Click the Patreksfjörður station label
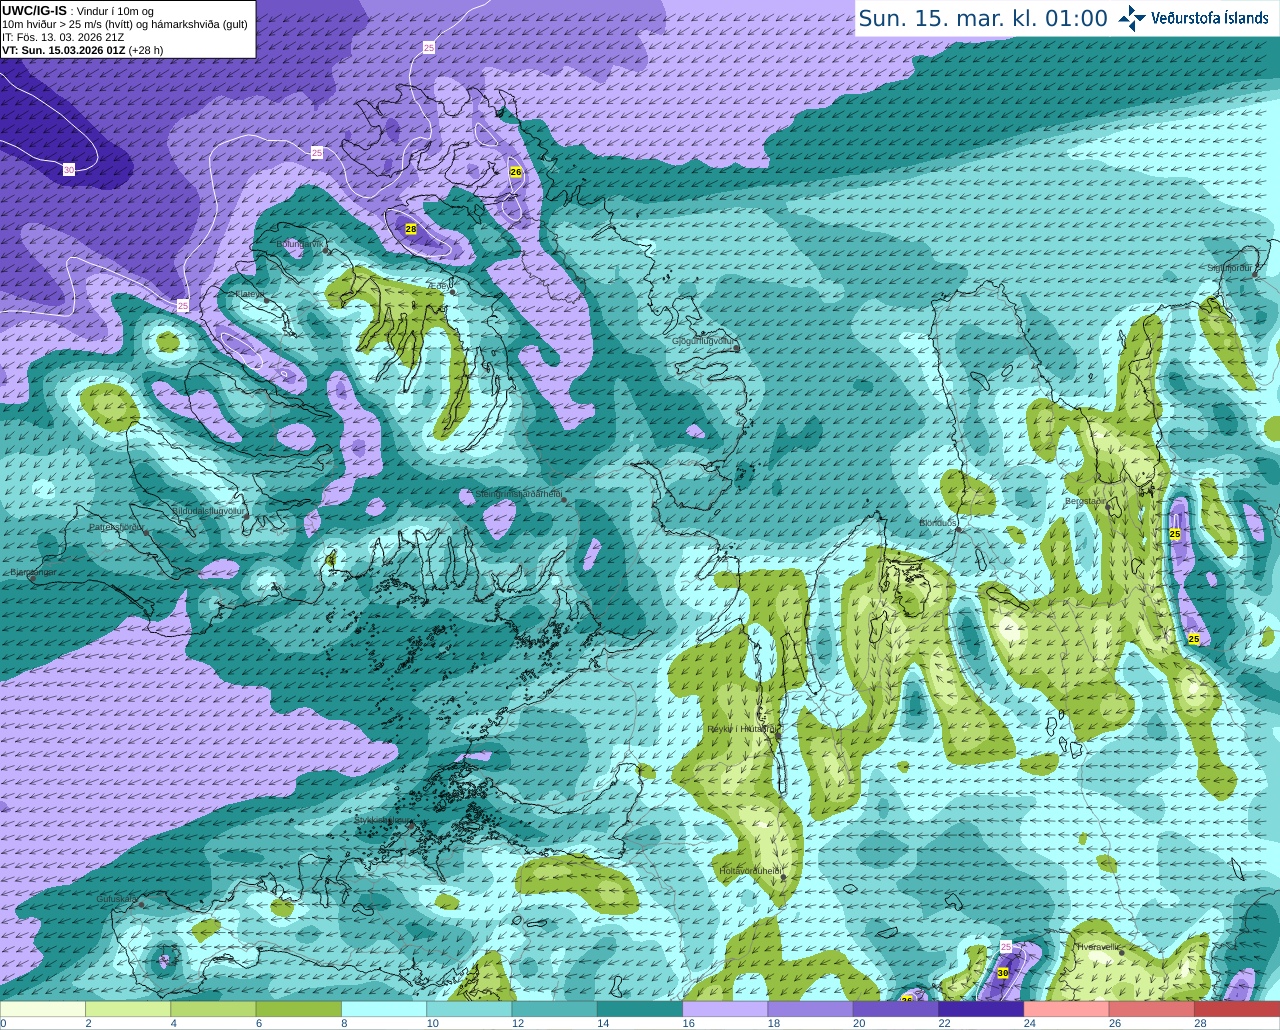The width and height of the screenshot is (1280, 1030). click(117, 527)
